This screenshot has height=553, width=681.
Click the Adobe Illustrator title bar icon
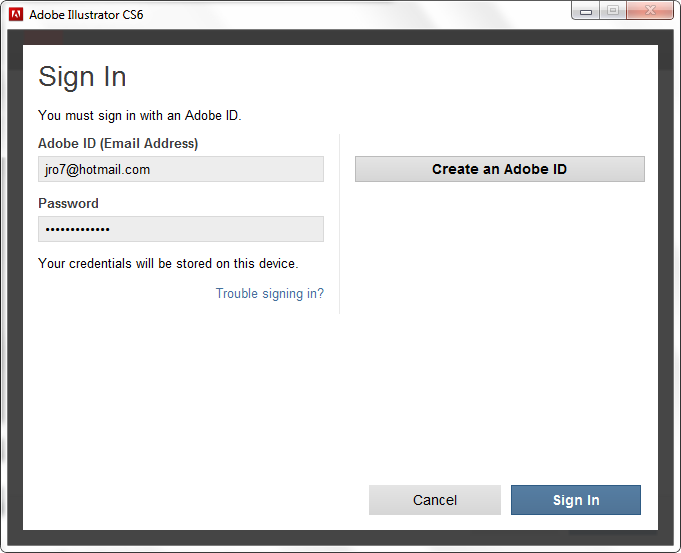pos(16,15)
